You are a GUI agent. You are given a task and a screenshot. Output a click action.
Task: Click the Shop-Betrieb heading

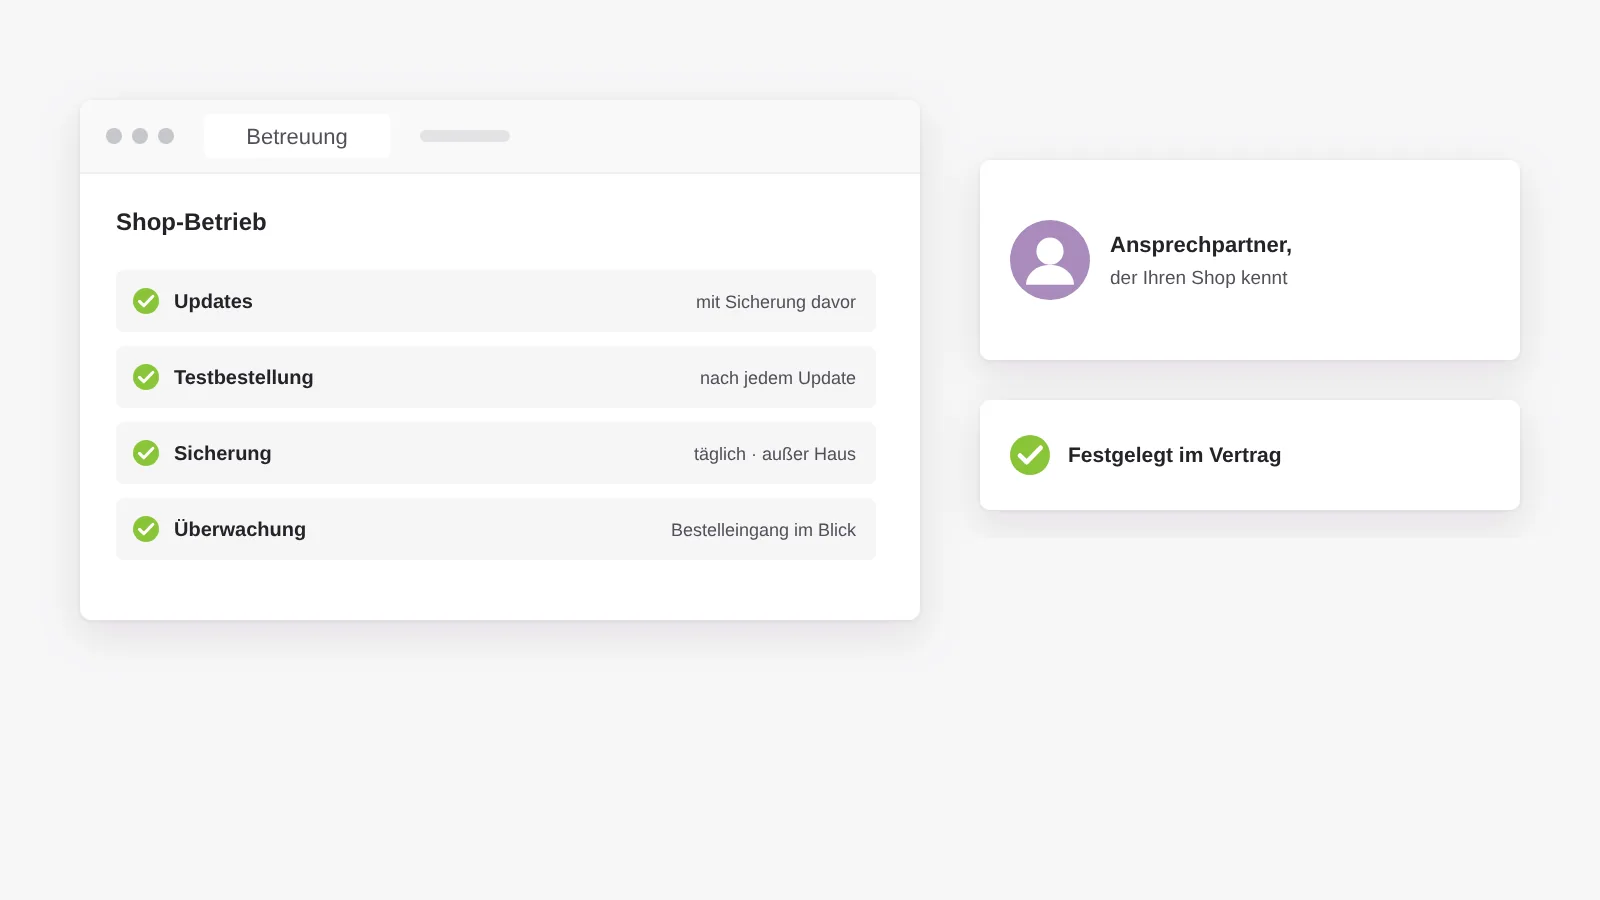pyautogui.click(x=191, y=222)
